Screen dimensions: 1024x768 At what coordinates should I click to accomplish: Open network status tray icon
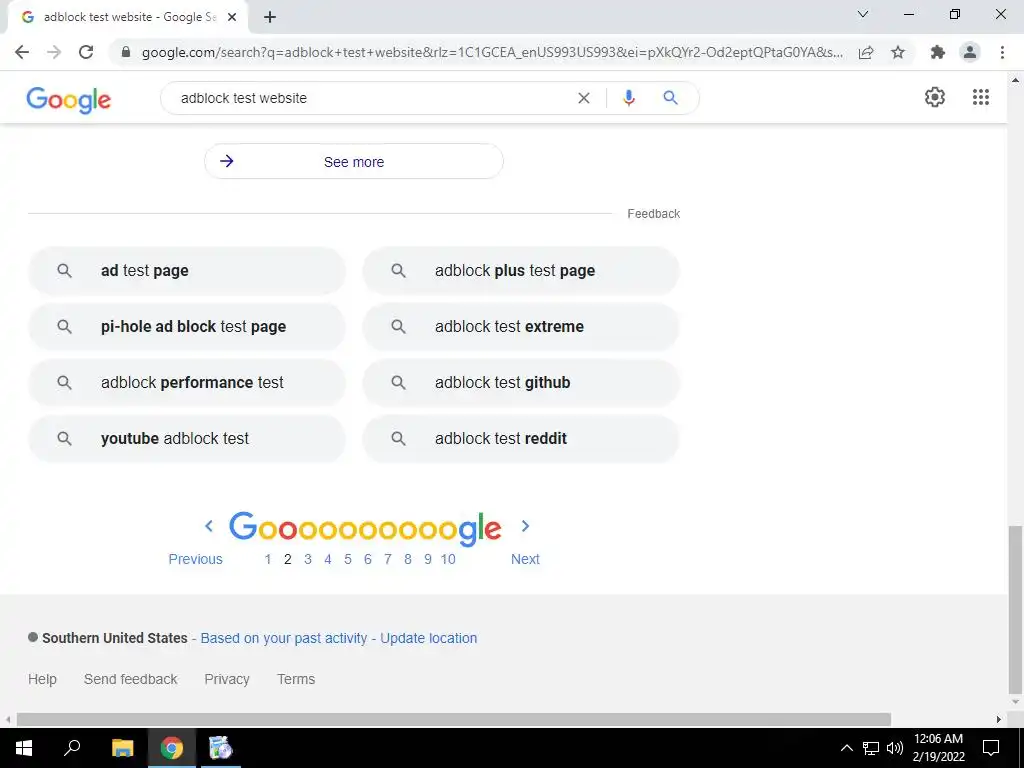871,748
